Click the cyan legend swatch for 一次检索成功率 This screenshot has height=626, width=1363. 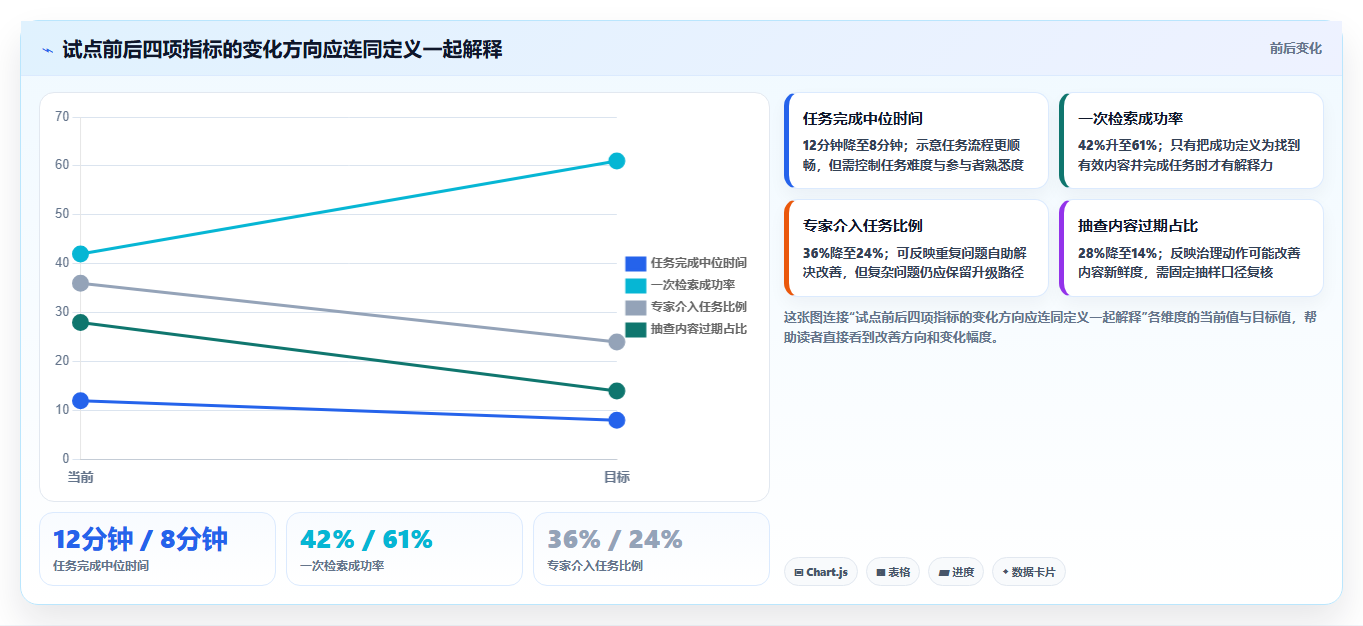point(636,285)
